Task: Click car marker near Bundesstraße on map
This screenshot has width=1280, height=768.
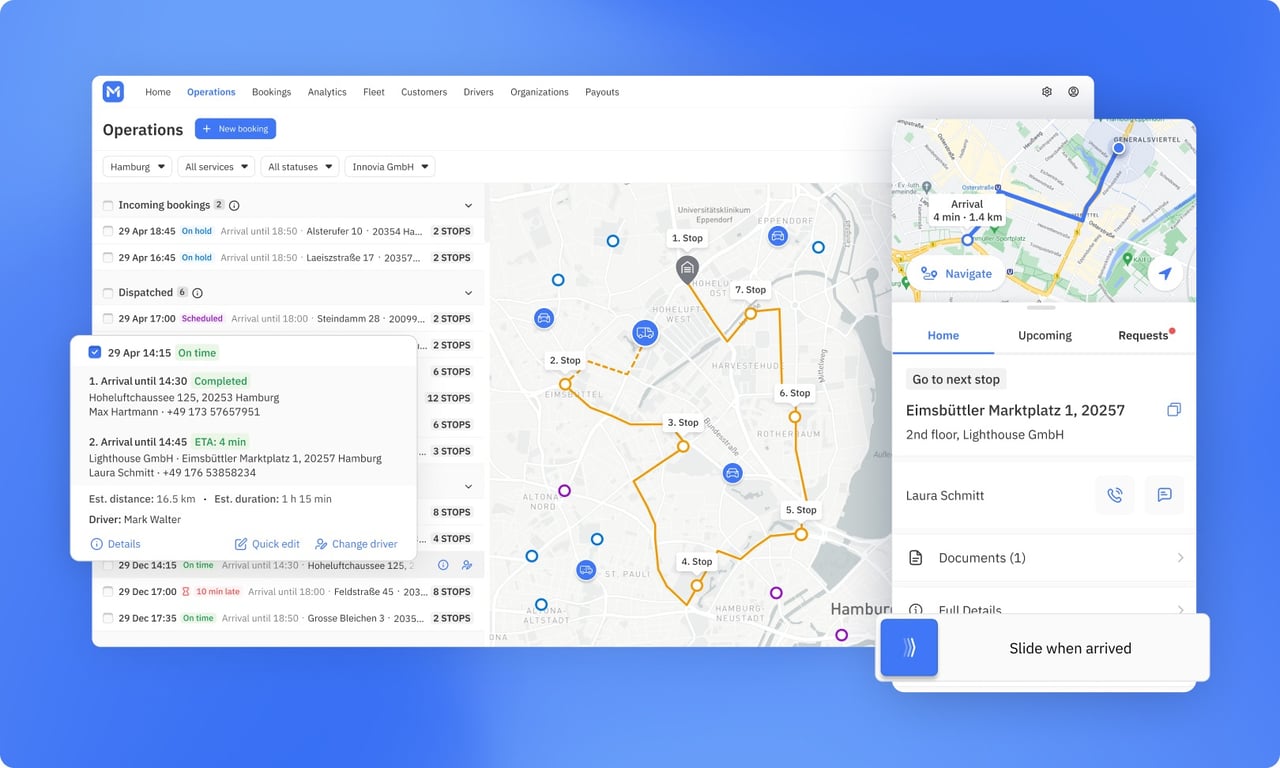Action: (733, 473)
